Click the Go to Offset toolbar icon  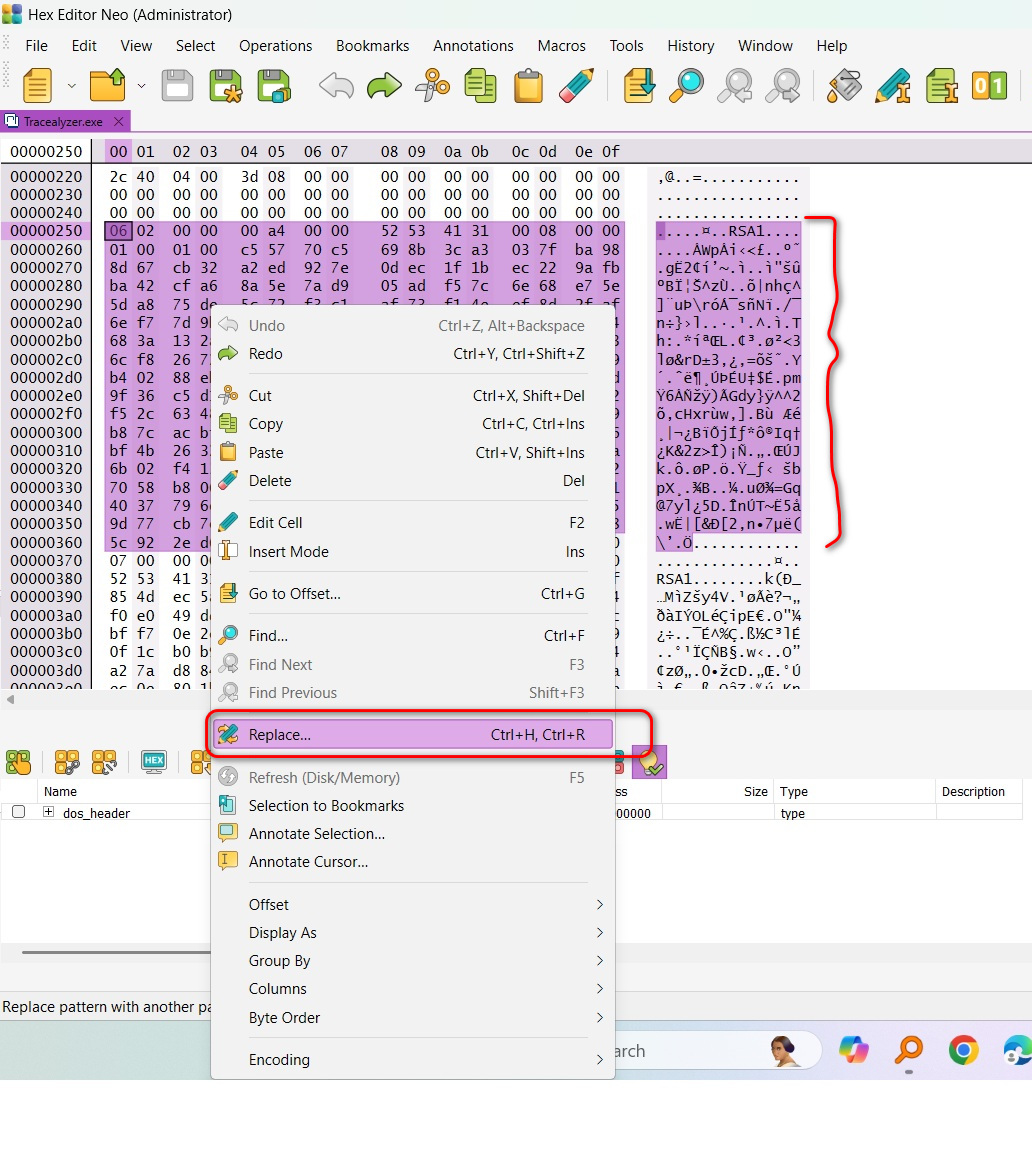(x=639, y=86)
